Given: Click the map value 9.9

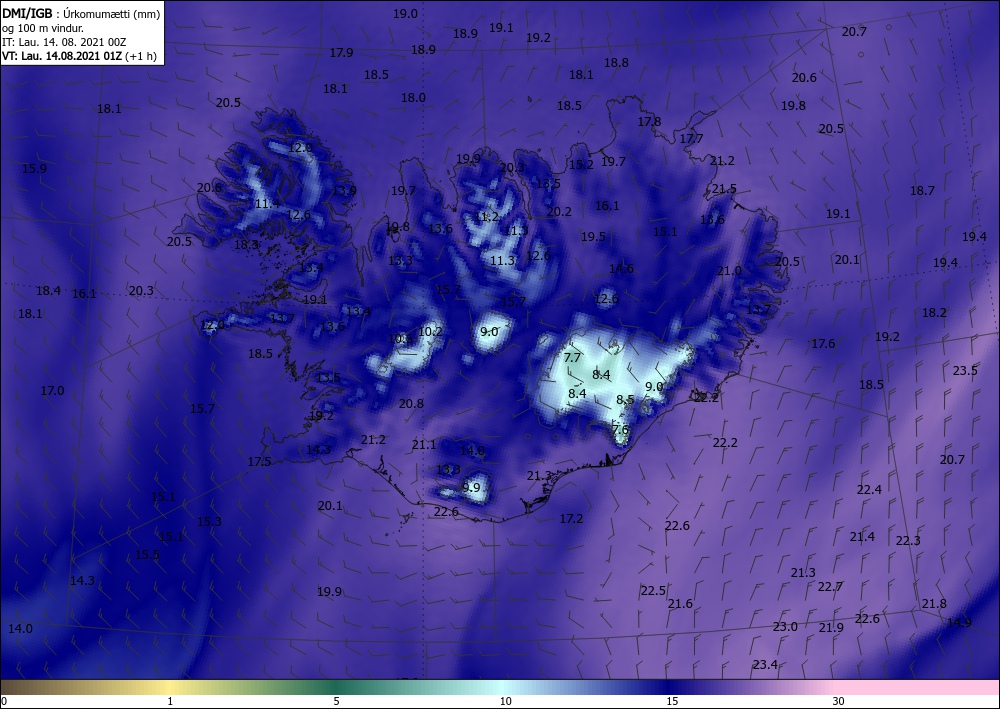Looking at the screenshot, I should (471, 488).
